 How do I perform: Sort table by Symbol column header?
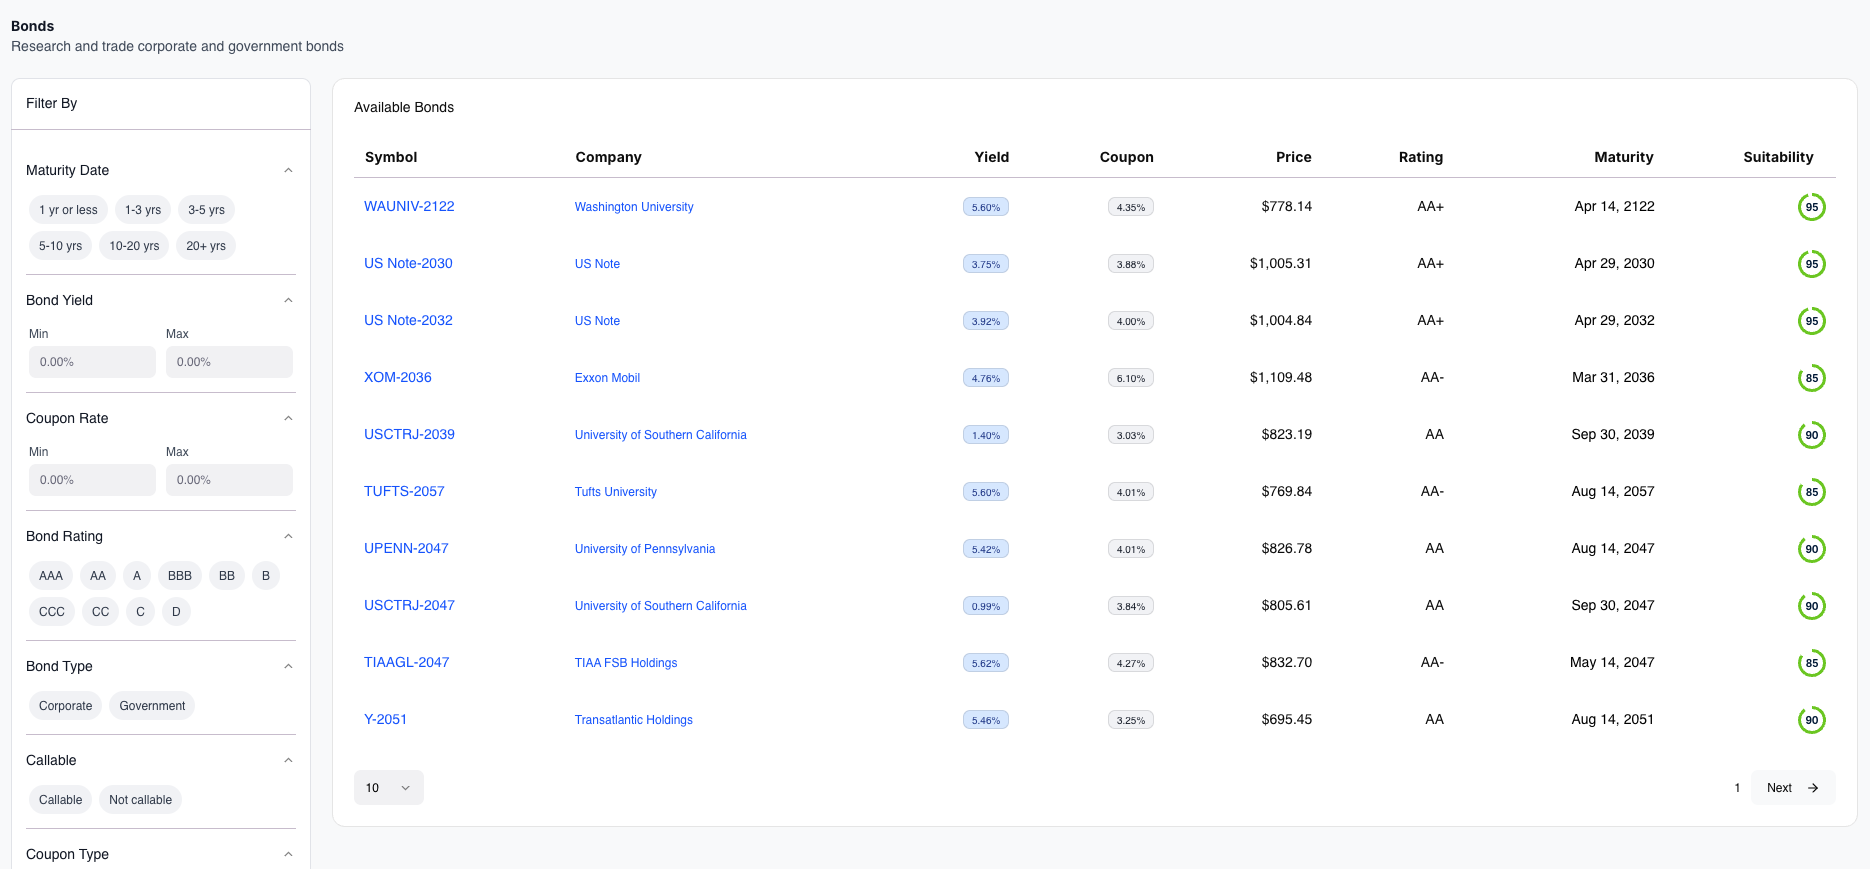(391, 157)
